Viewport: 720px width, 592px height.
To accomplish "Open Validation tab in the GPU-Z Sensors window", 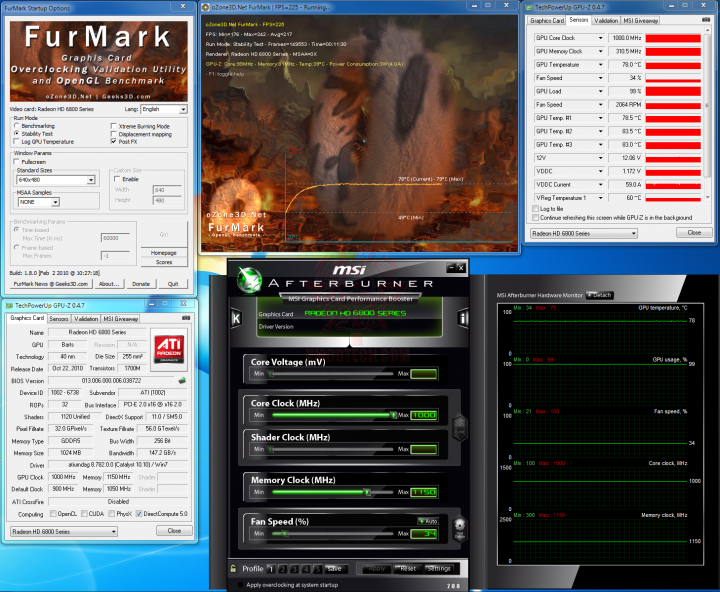I will [606, 20].
